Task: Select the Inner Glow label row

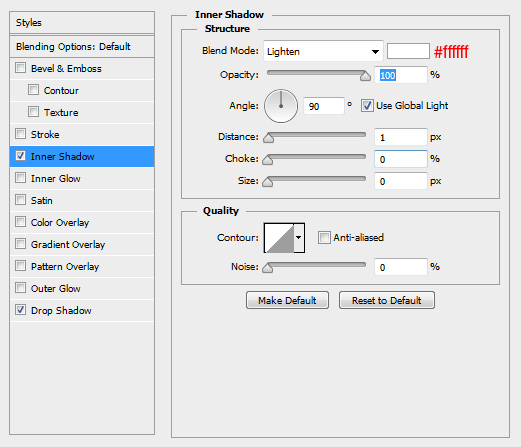Action: pos(82,178)
